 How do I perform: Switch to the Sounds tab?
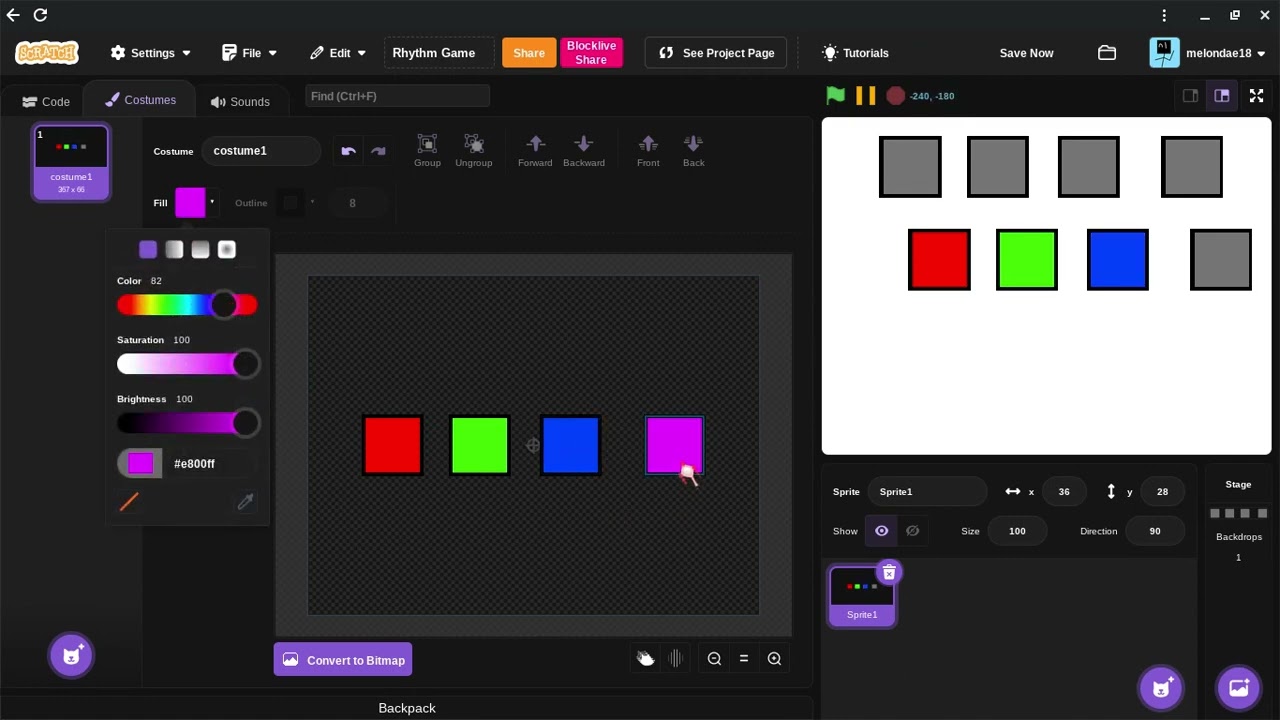240,102
